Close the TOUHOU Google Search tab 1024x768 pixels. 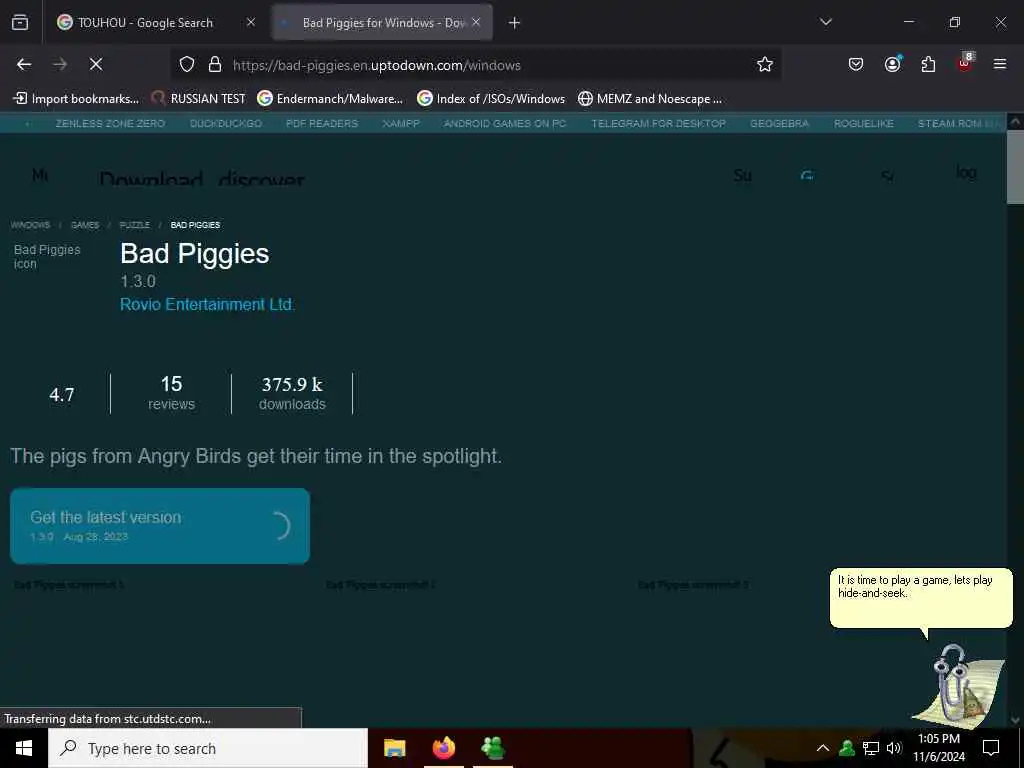251,23
